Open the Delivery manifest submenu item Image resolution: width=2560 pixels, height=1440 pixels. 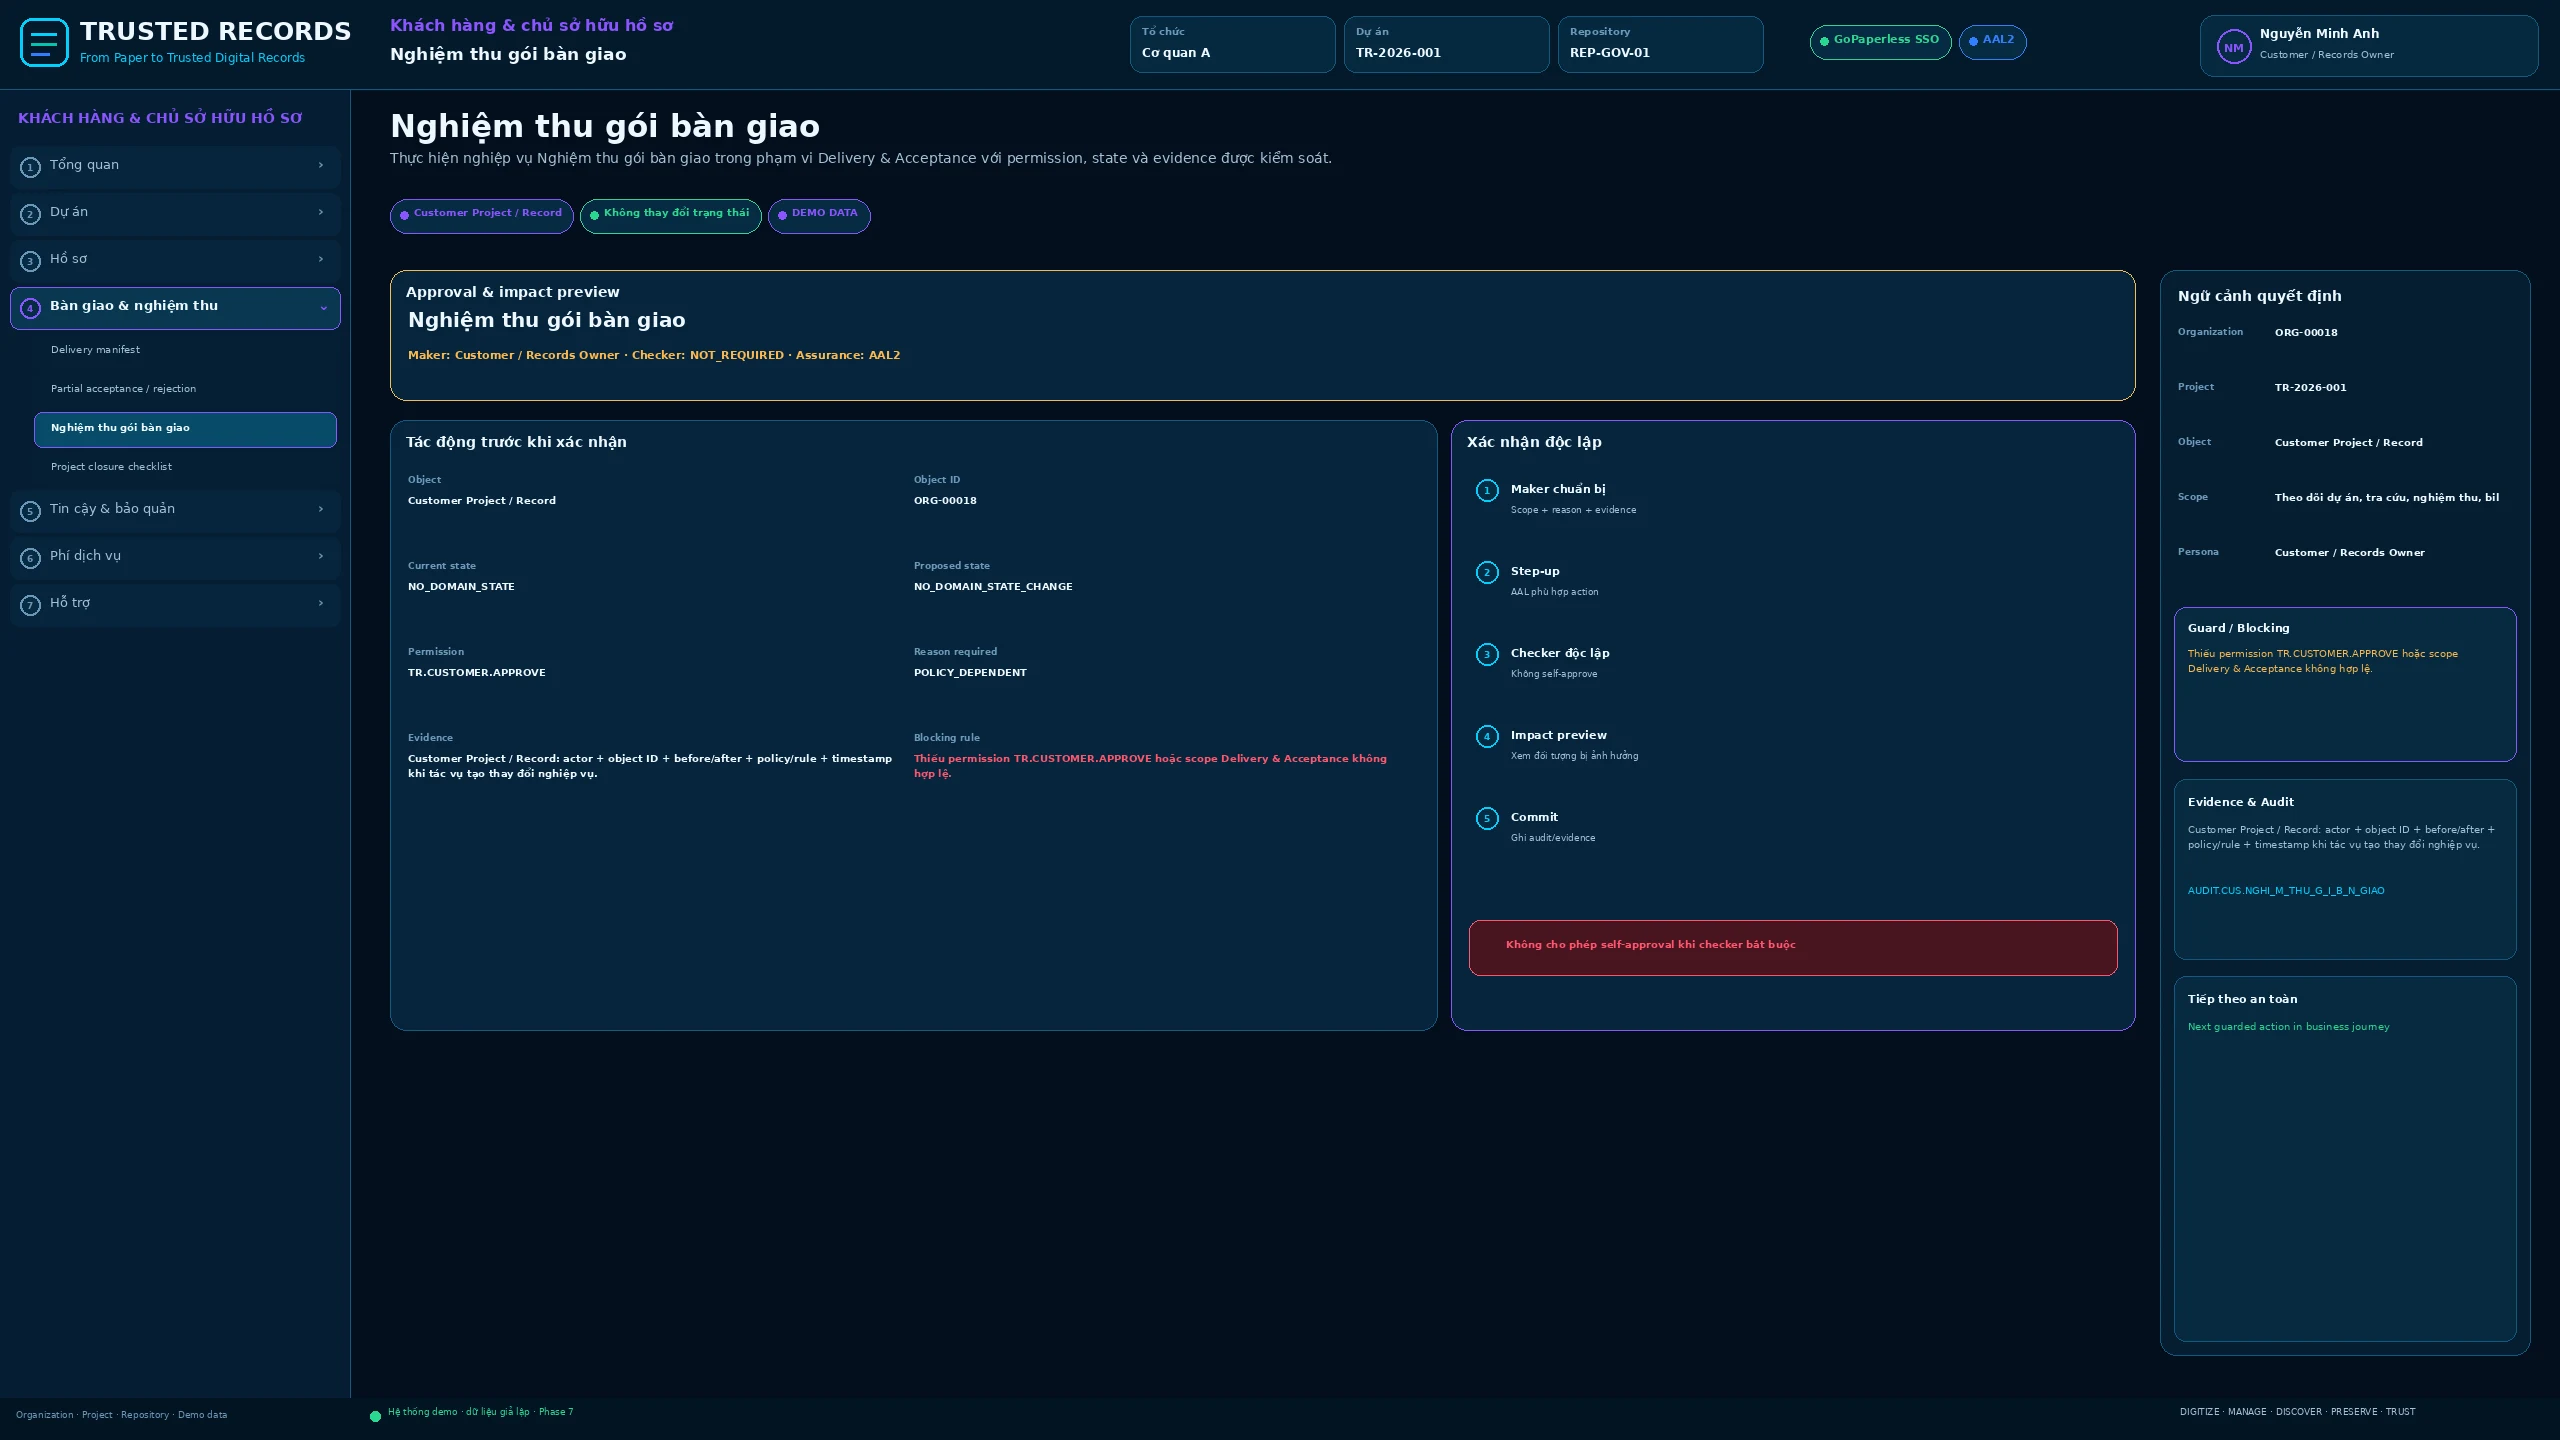(185, 350)
